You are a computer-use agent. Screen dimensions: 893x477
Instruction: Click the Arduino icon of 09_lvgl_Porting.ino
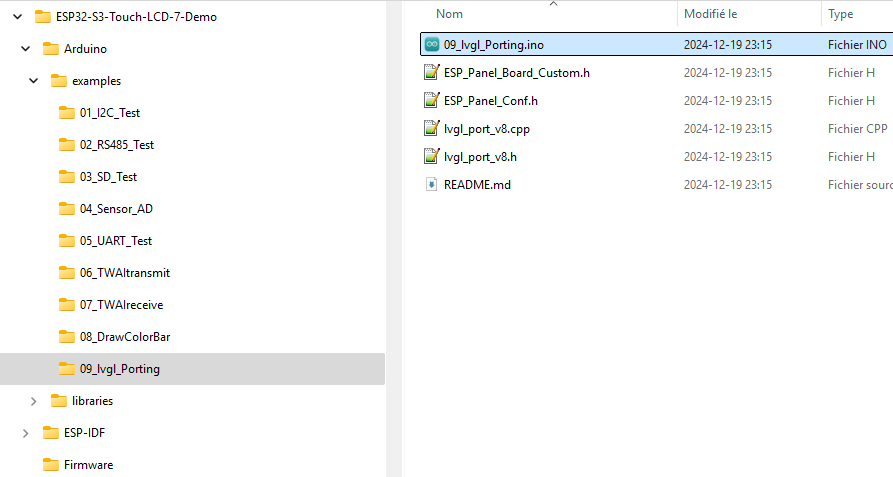[432, 44]
